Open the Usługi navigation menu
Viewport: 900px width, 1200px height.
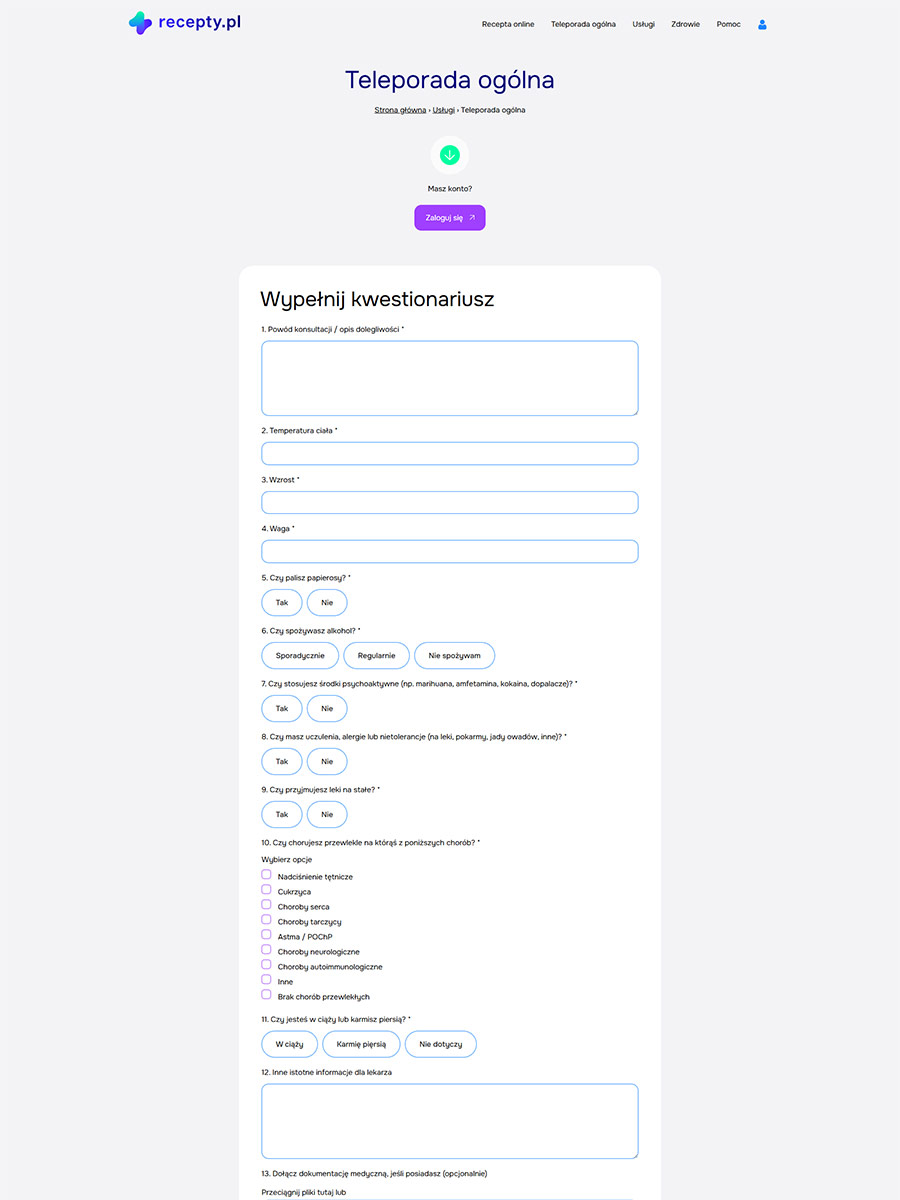pyautogui.click(x=643, y=24)
